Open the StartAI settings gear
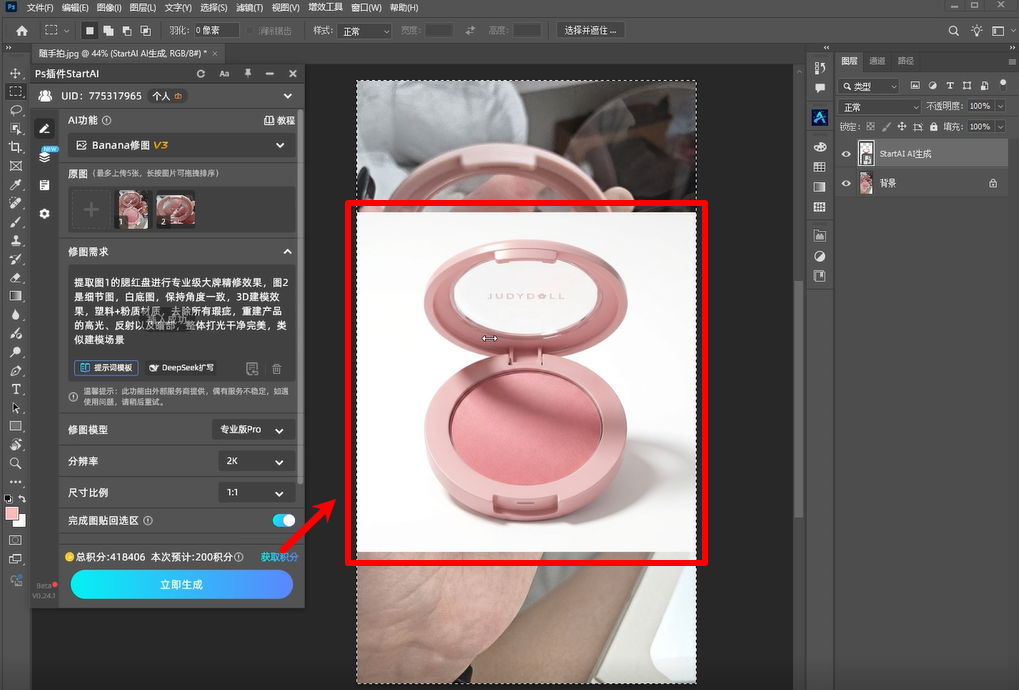This screenshot has height=690, width=1019. (x=44, y=214)
